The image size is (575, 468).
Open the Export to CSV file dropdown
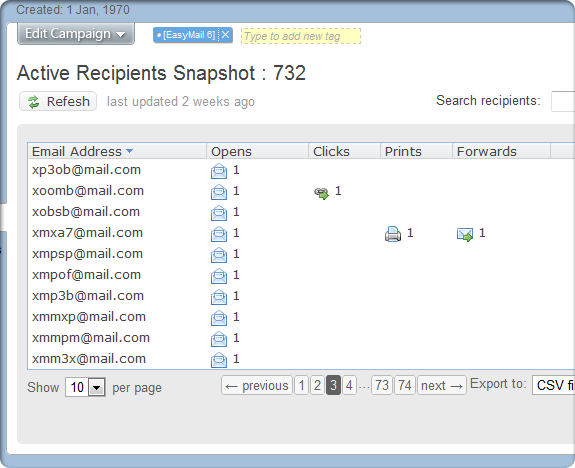pos(553,385)
